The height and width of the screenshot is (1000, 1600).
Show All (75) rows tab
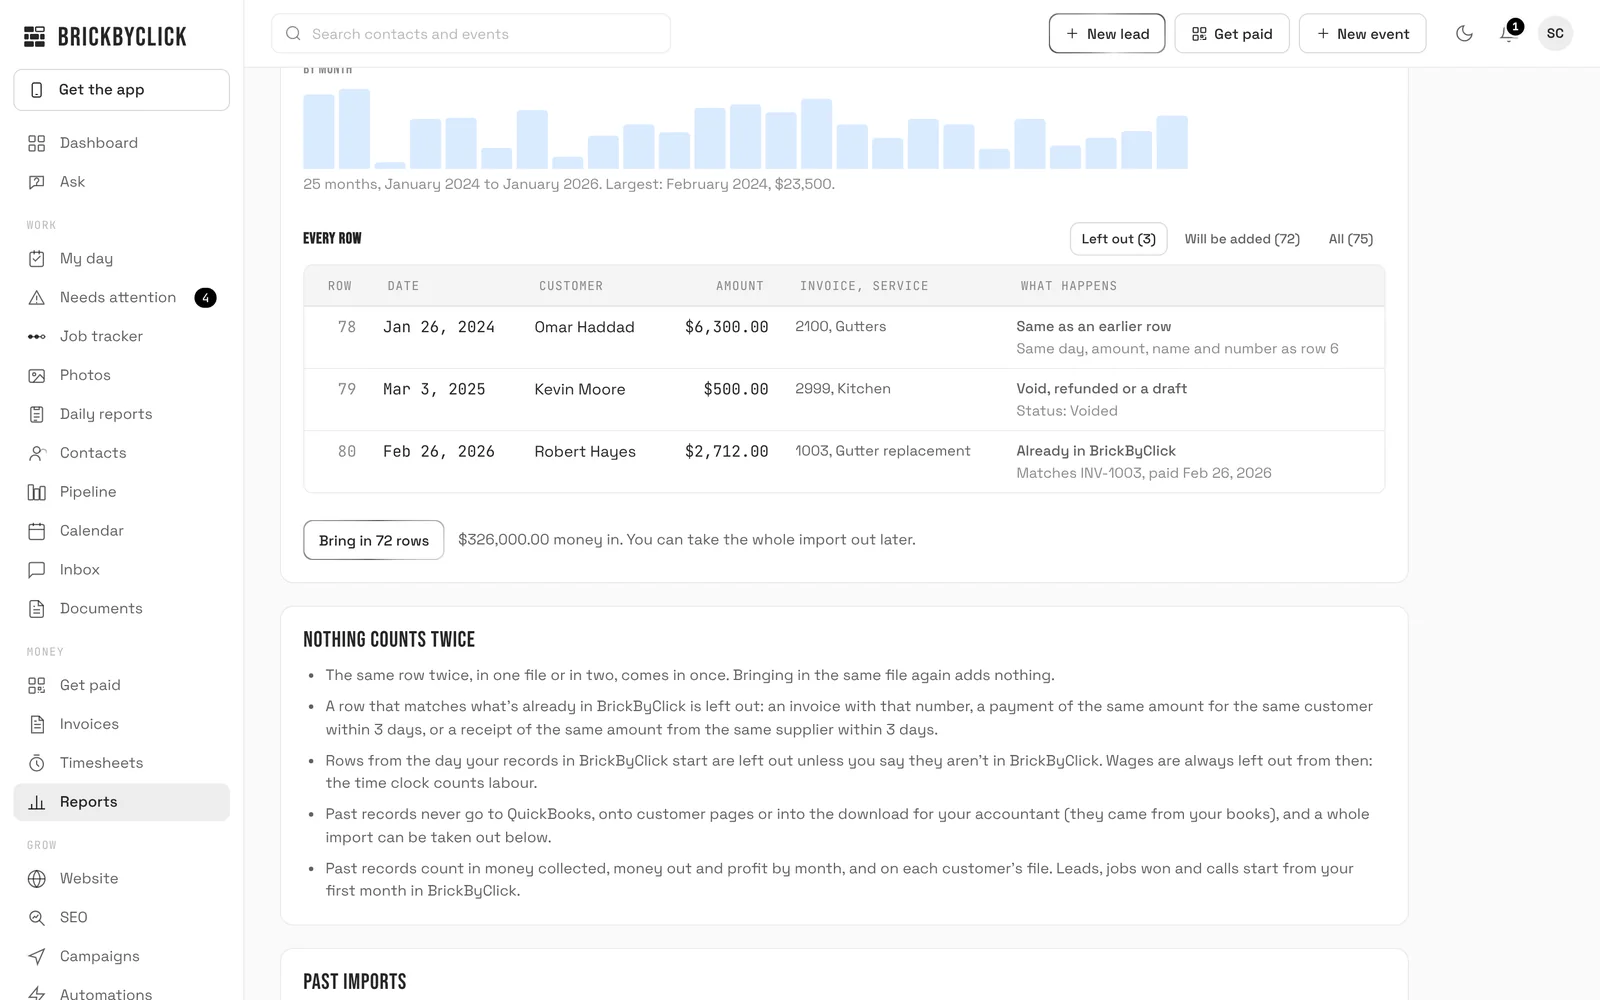click(x=1350, y=239)
